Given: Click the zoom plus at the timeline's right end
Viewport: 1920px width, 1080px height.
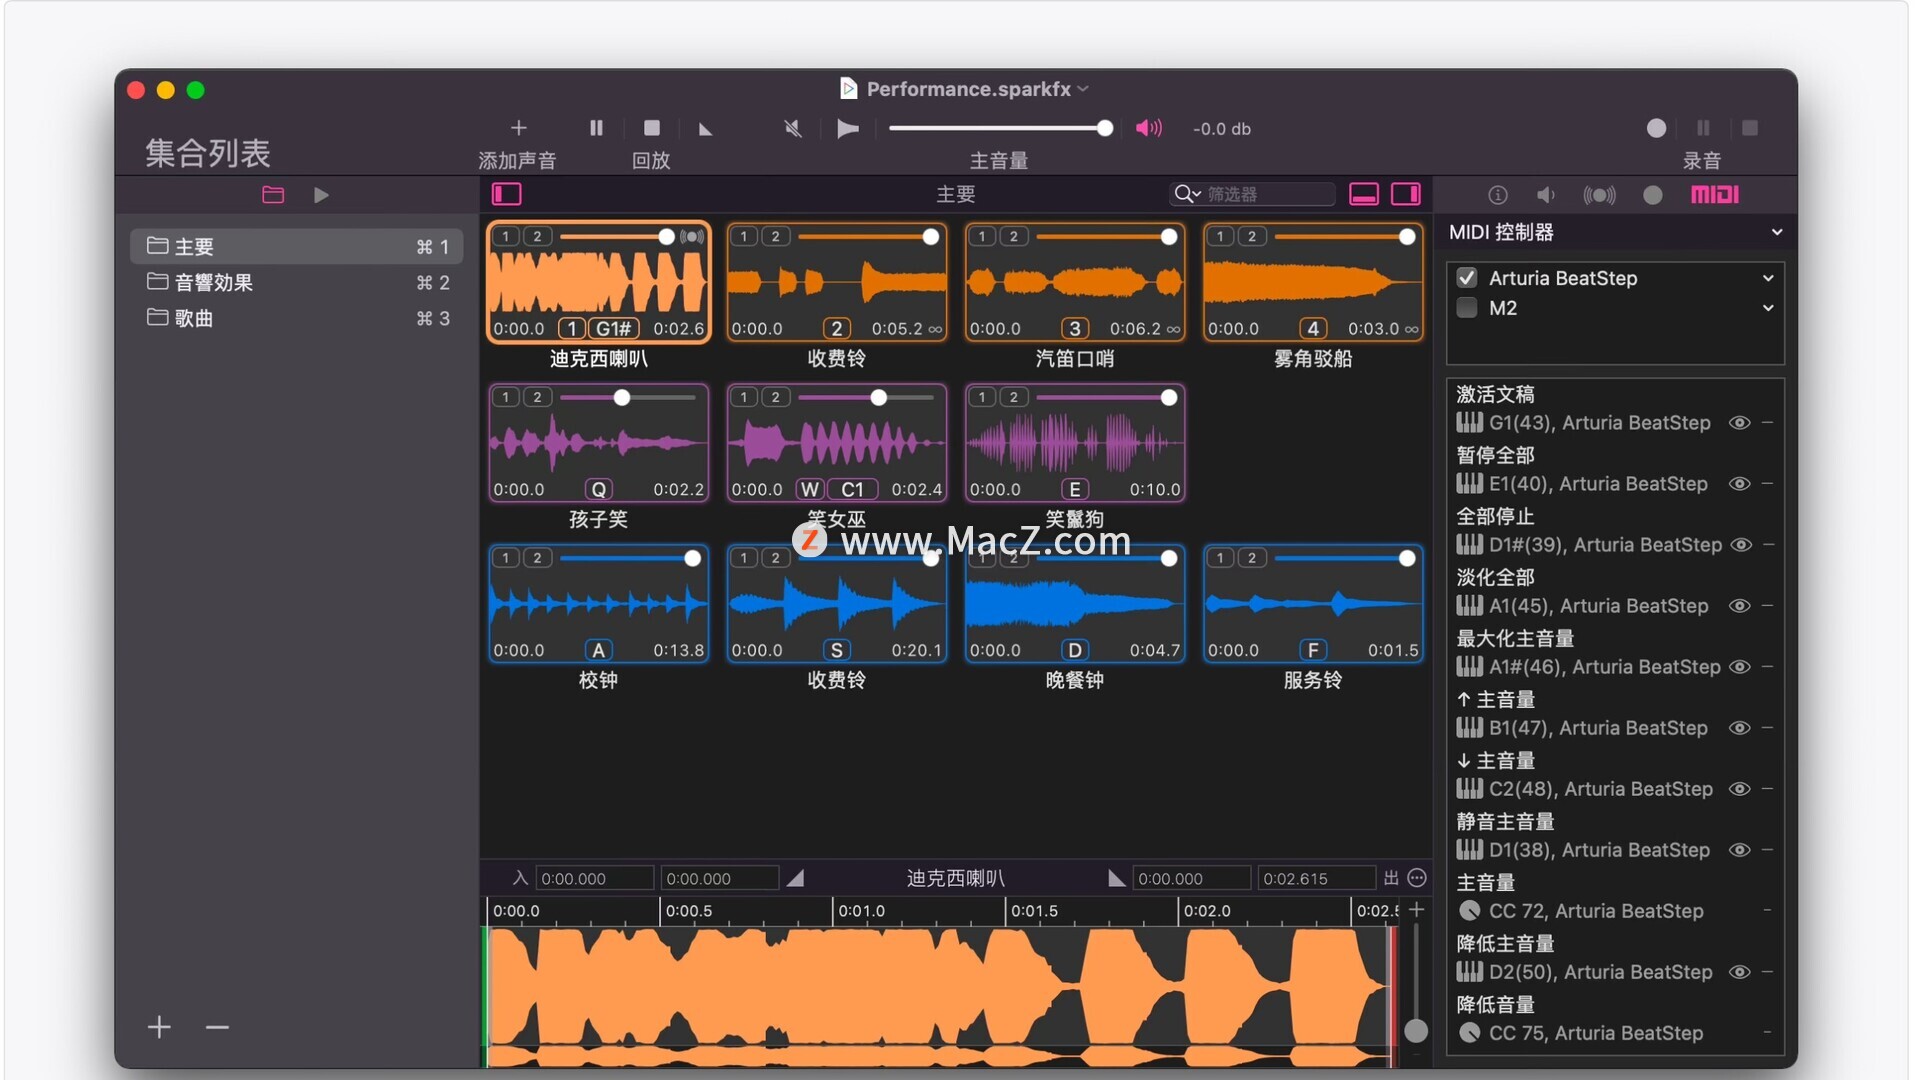Looking at the screenshot, I should [1416, 910].
